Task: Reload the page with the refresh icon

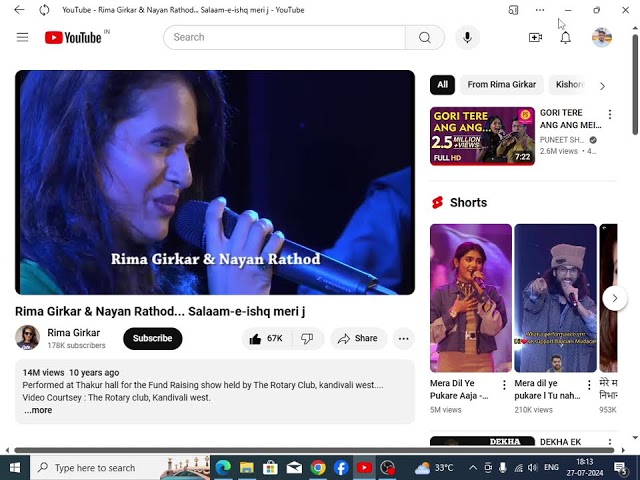Action: [44, 10]
